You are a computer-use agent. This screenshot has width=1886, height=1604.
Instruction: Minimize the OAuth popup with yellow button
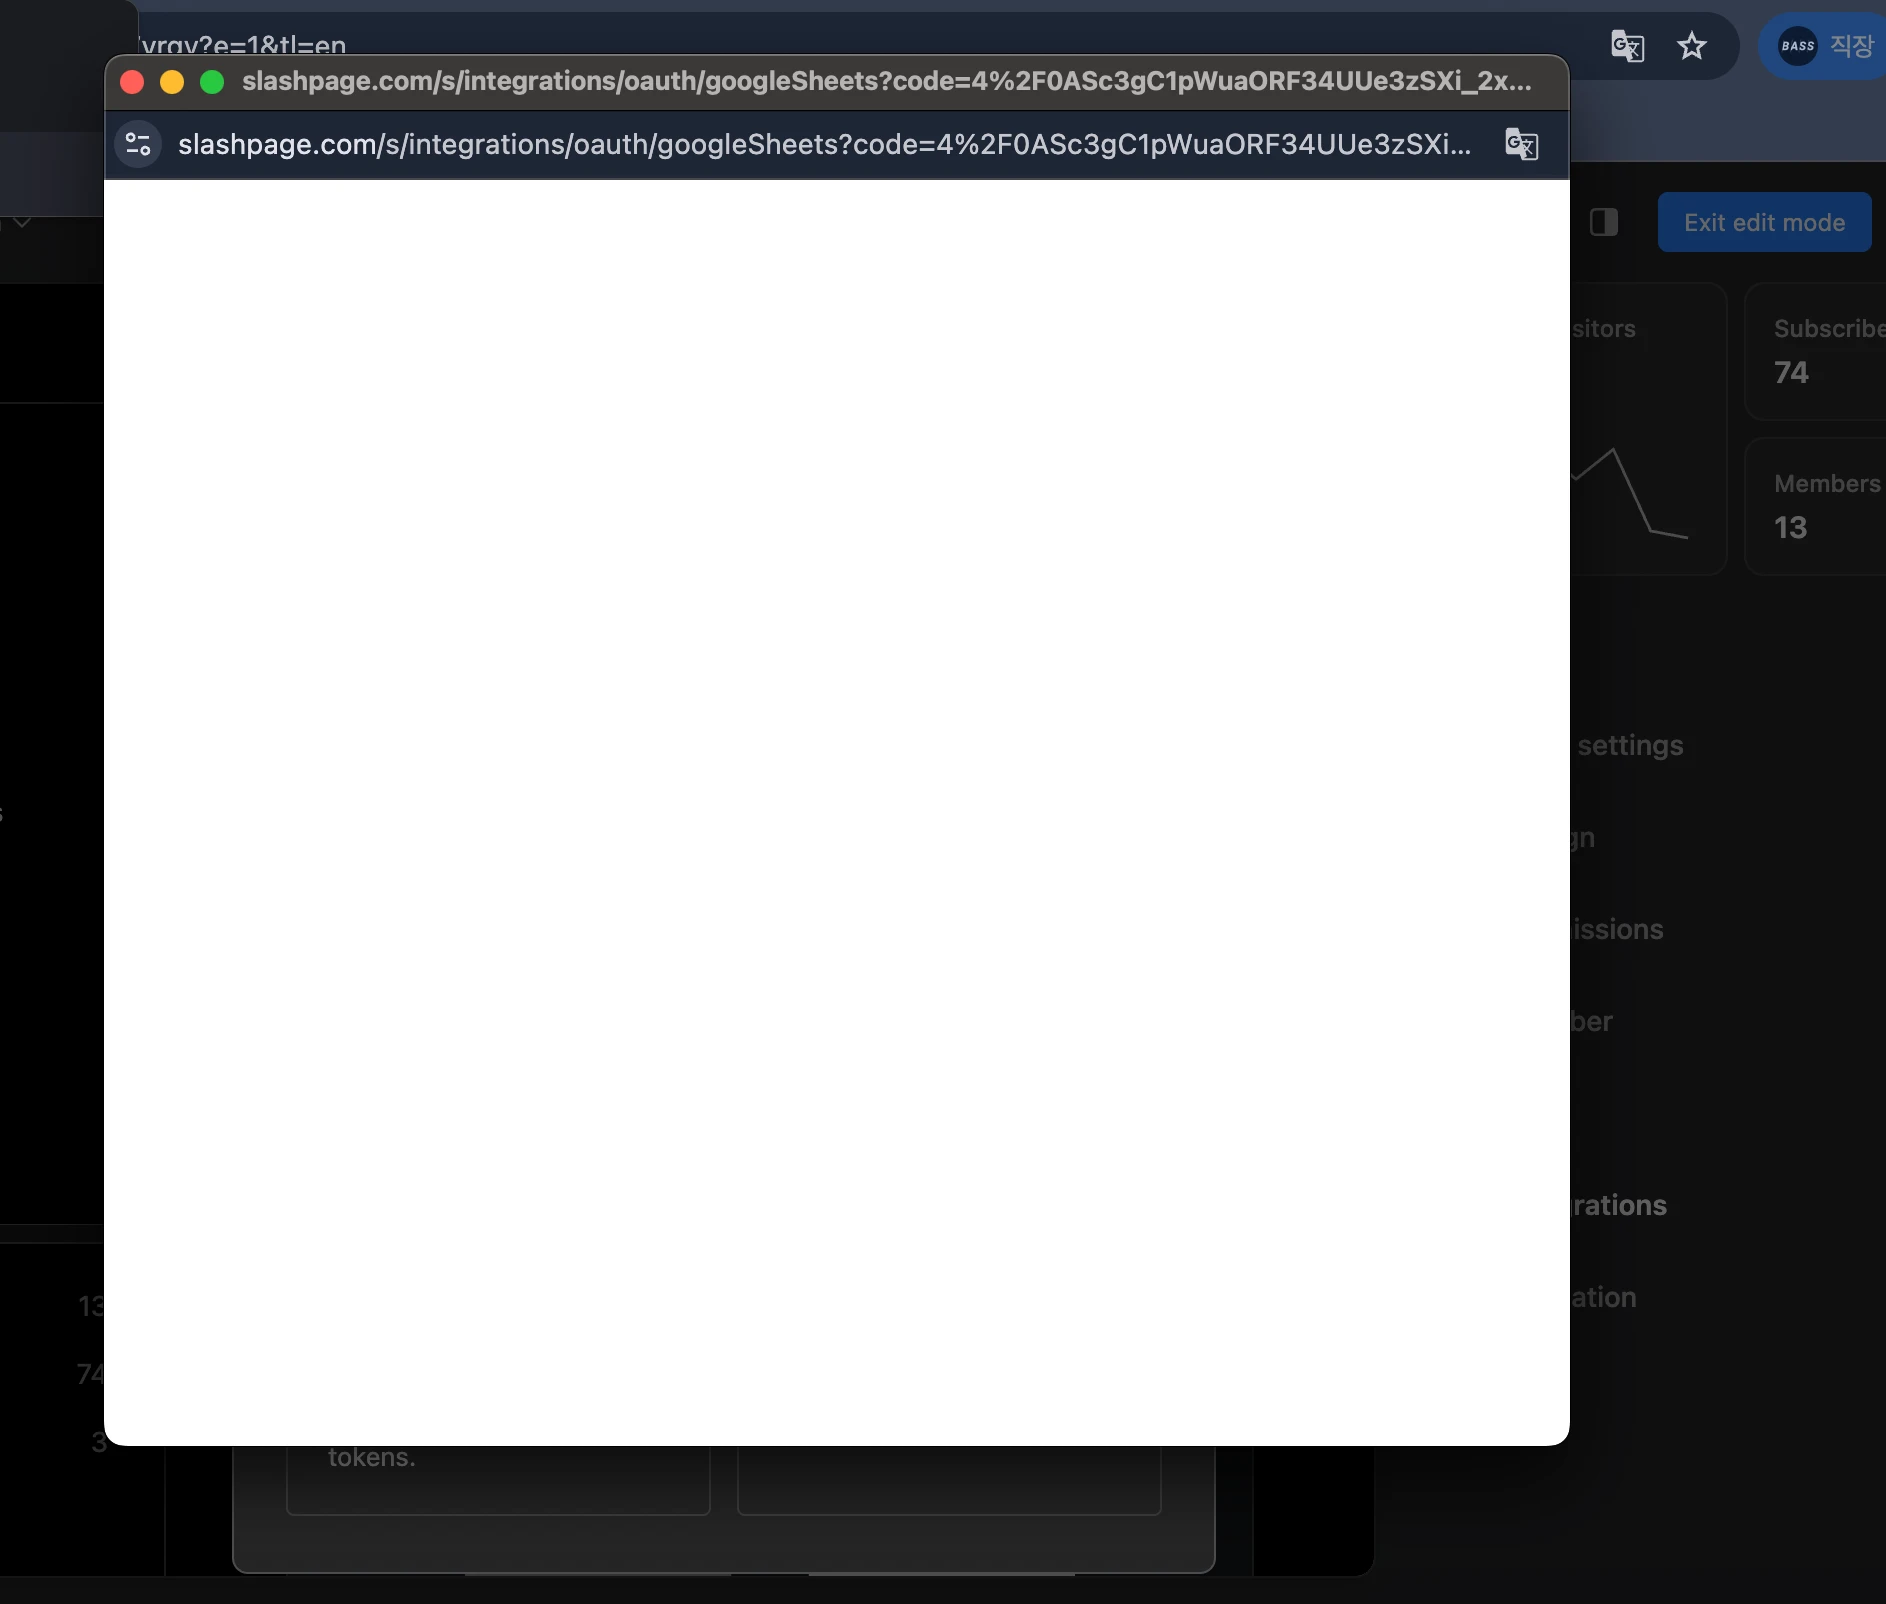click(172, 82)
